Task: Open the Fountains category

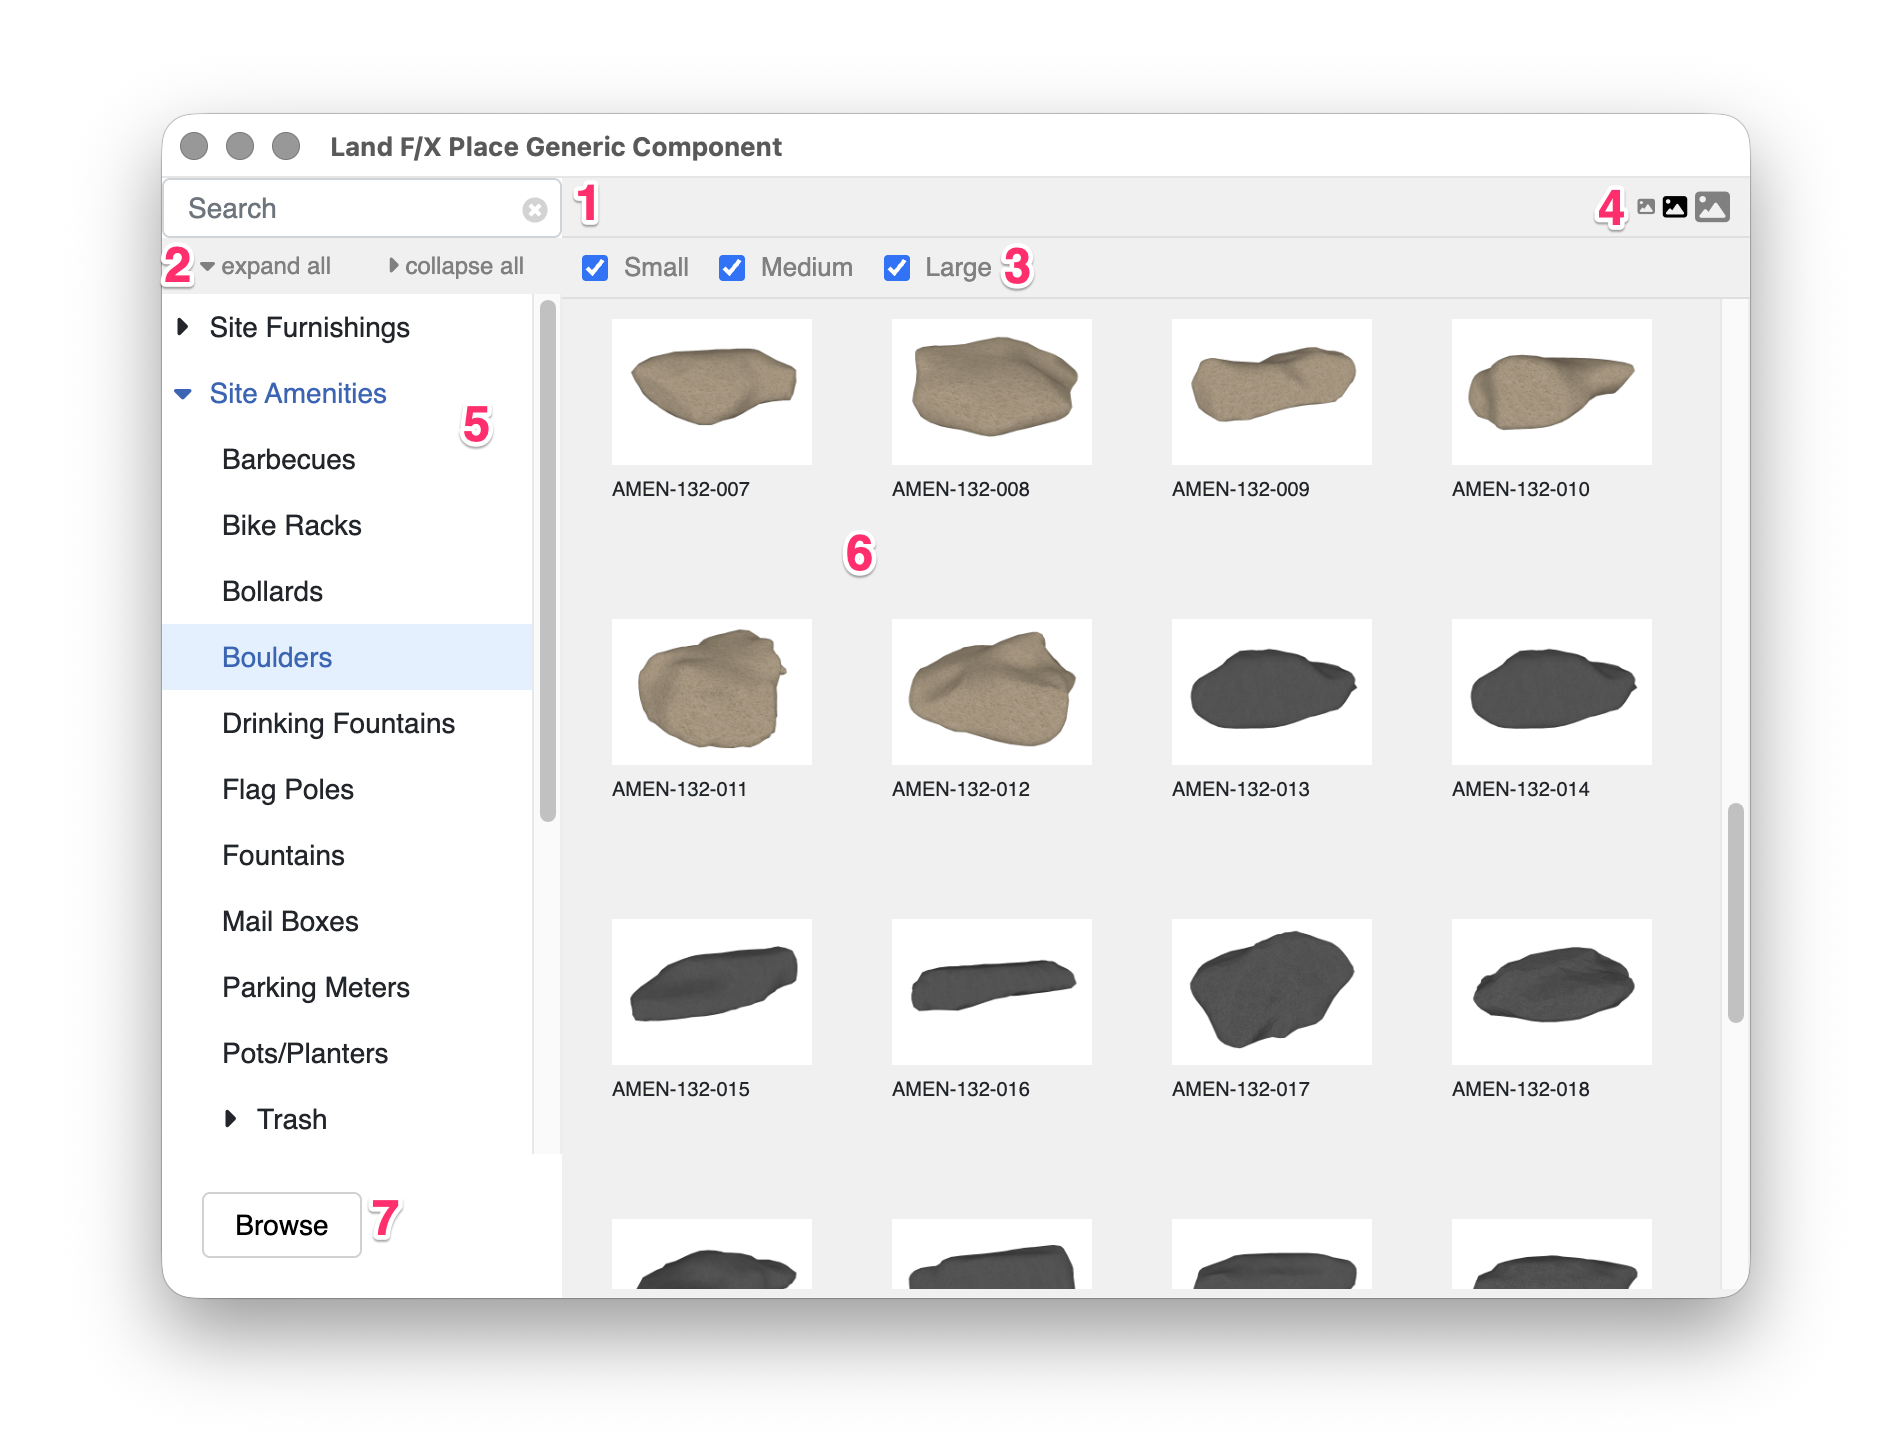Action: tap(284, 856)
